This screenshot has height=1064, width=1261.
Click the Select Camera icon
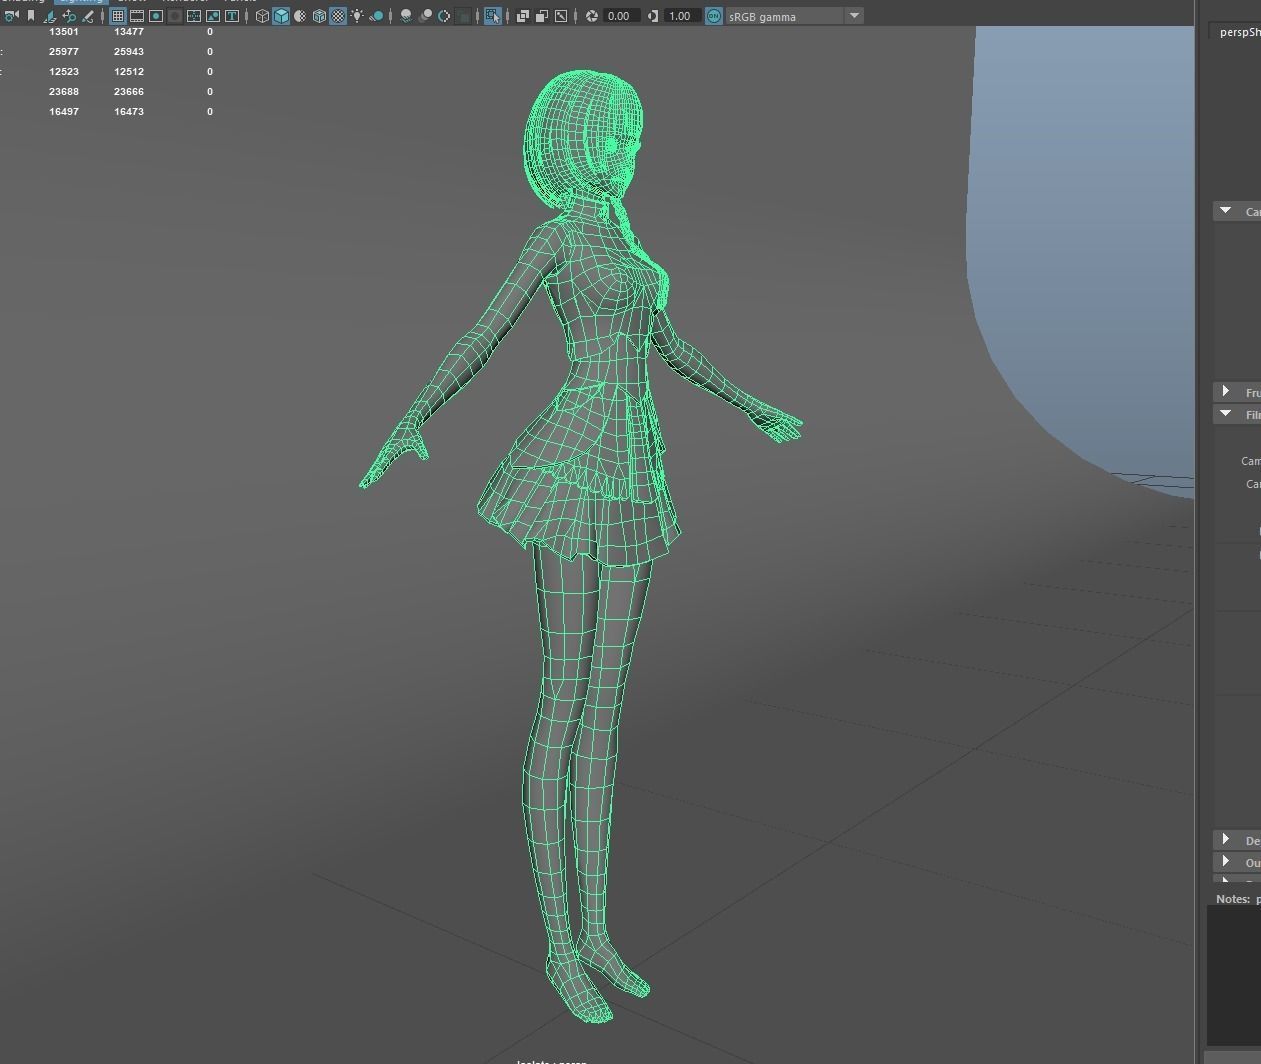click(11, 16)
